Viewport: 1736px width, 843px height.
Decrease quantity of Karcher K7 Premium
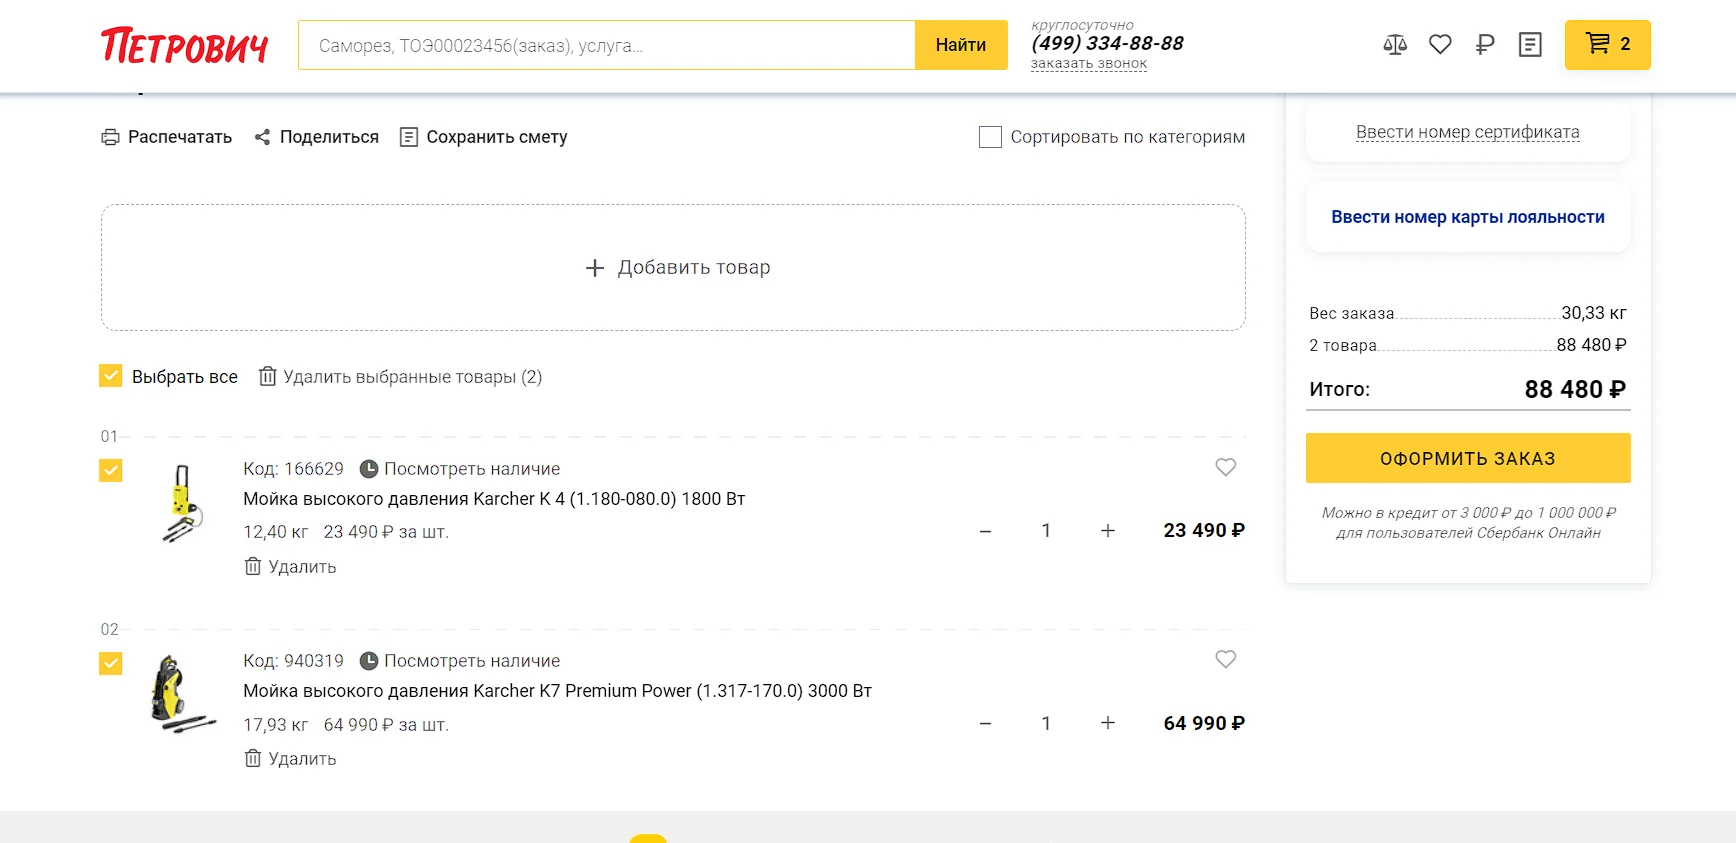point(985,723)
